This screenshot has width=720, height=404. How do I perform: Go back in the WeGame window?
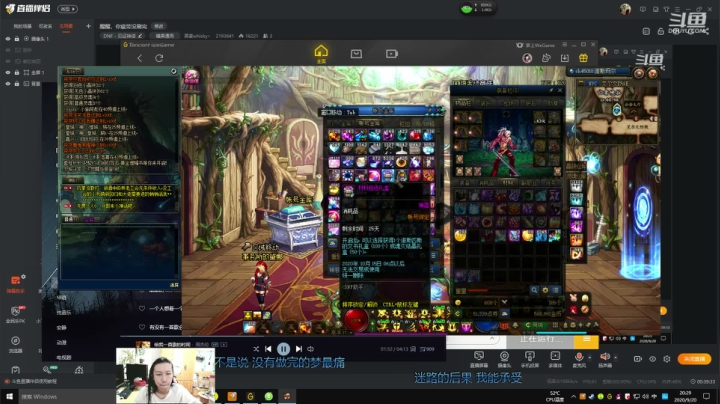140,58
